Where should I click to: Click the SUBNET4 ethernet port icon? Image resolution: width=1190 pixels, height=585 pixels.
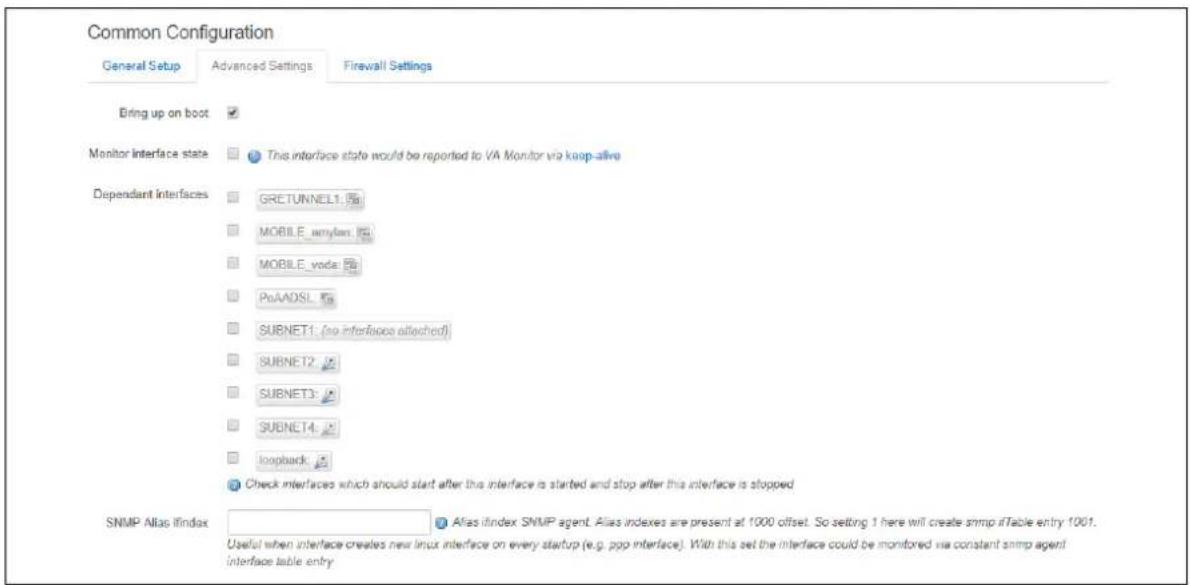pyautogui.click(x=328, y=429)
